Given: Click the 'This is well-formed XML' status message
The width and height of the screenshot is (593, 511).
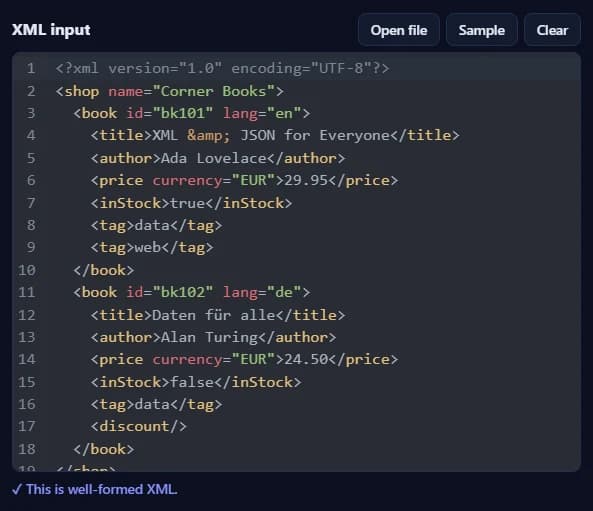Looking at the screenshot, I should pyautogui.click(x=95, y=489).
